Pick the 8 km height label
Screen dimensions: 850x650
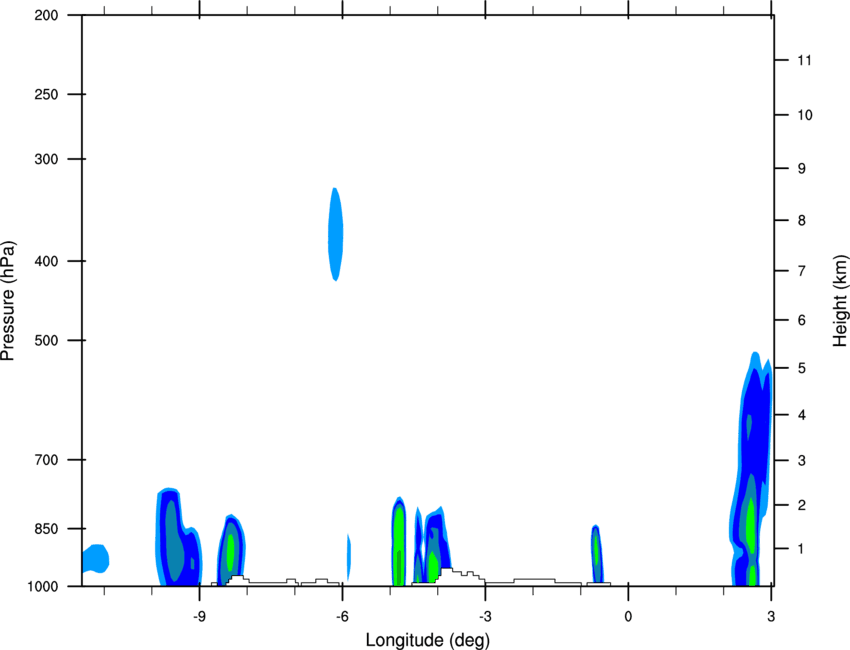point(802,220)
